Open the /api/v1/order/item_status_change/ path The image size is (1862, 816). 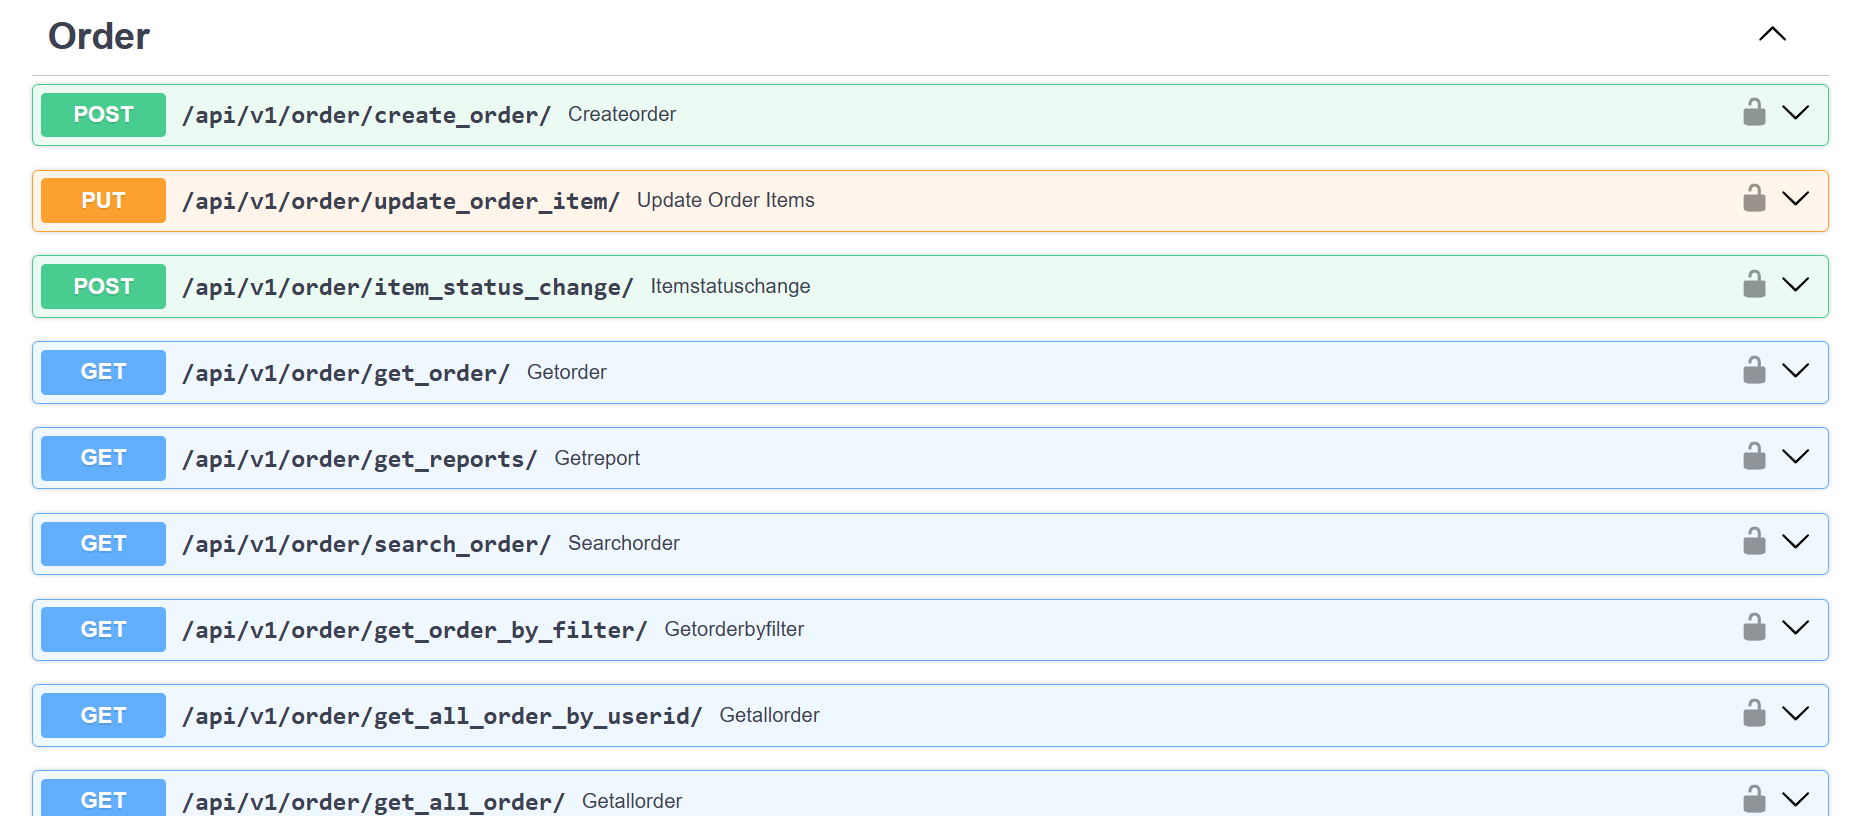point(408,287)
